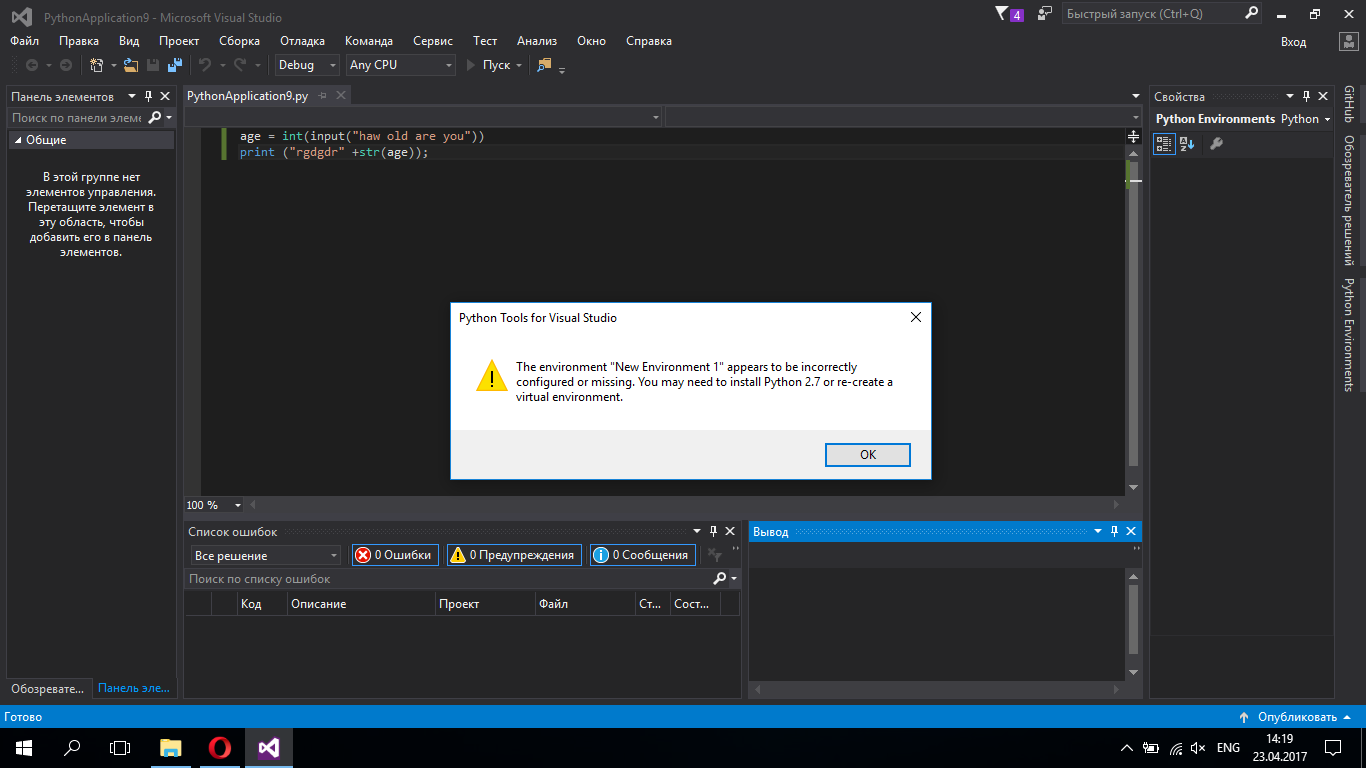Viewport: 1366px width, 768px height.
Task: Click the Вход sign-in link
Action: point(1293,41)
